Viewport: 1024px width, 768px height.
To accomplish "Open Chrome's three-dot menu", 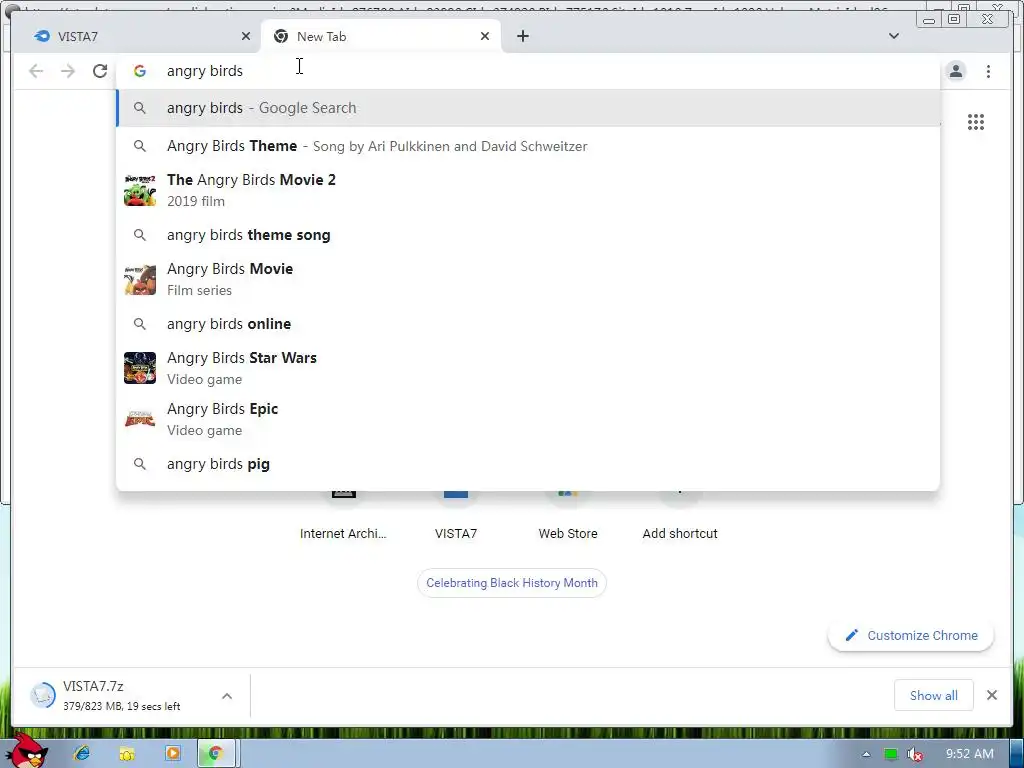I will pos(988,71).
